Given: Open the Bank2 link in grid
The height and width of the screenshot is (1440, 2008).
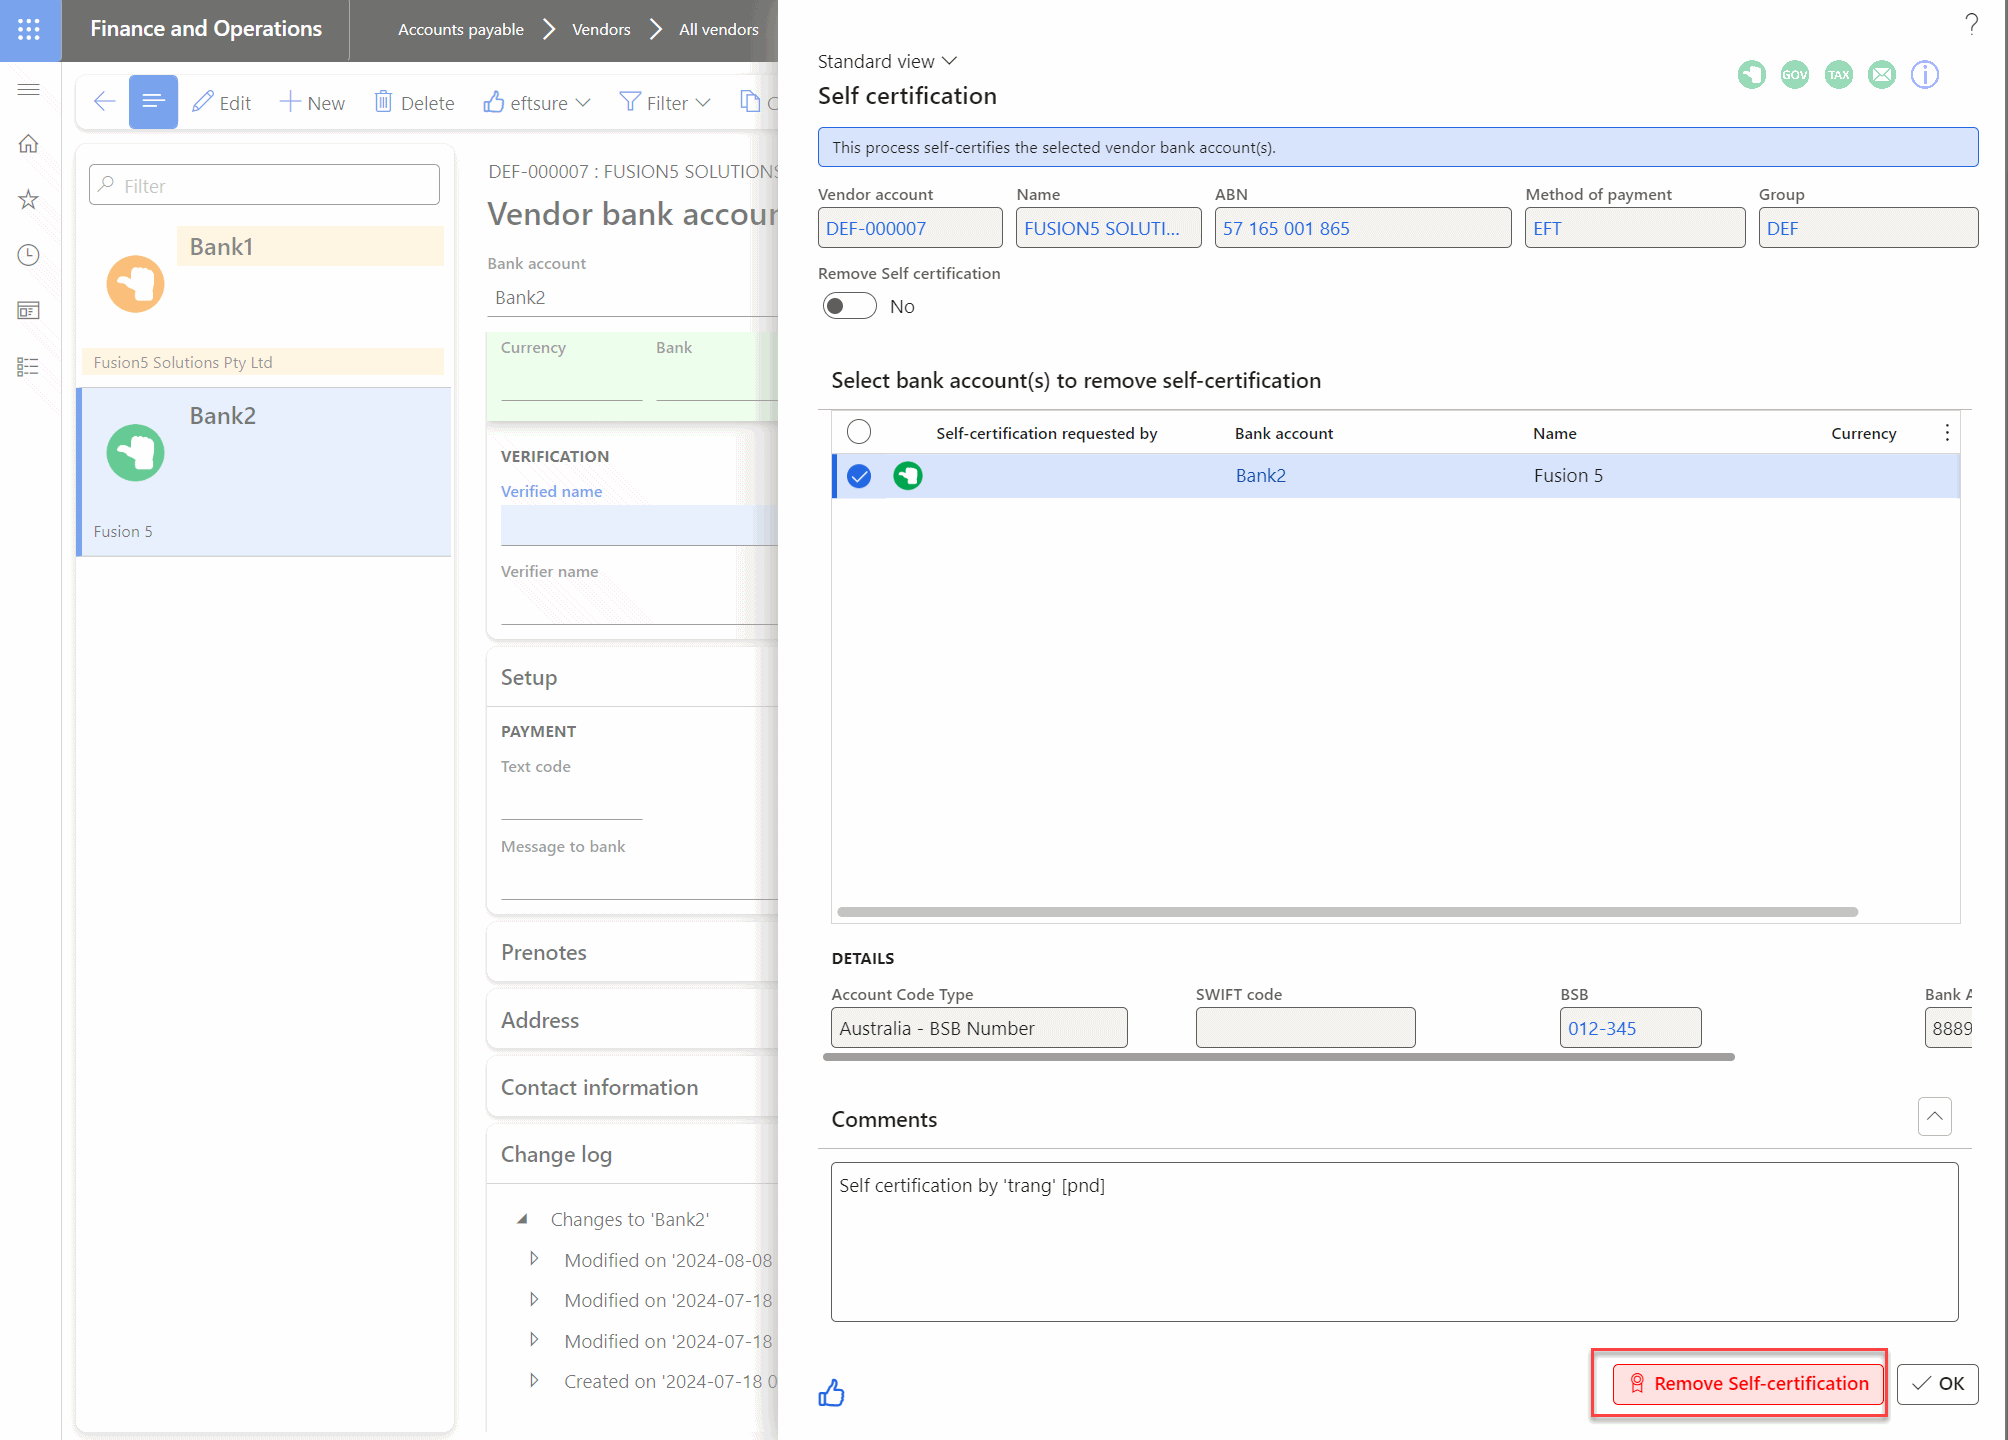Looking at the screenshot, I should [x=1260, y=476].
